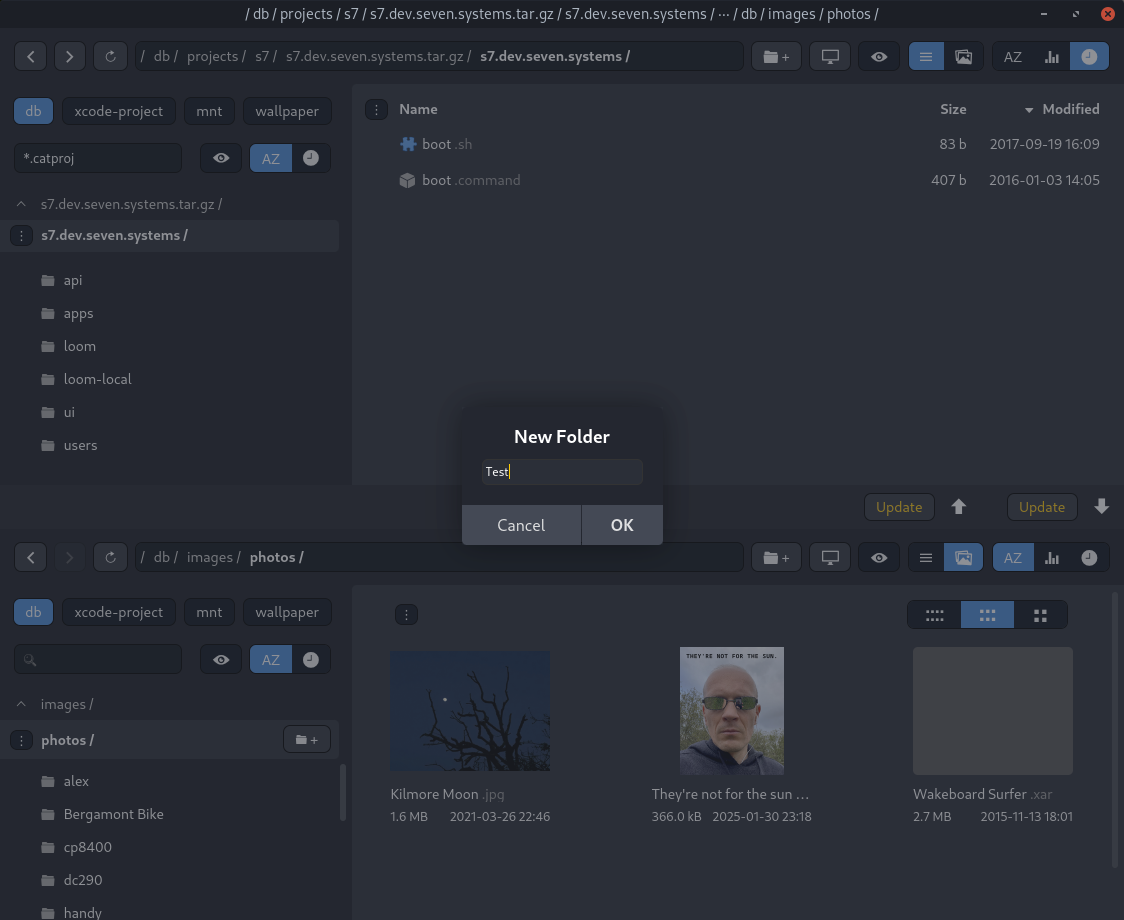The image size is (1124, 920).
Task: Sort top pane by size chart icon
Action: click(x=1052, y=57)
